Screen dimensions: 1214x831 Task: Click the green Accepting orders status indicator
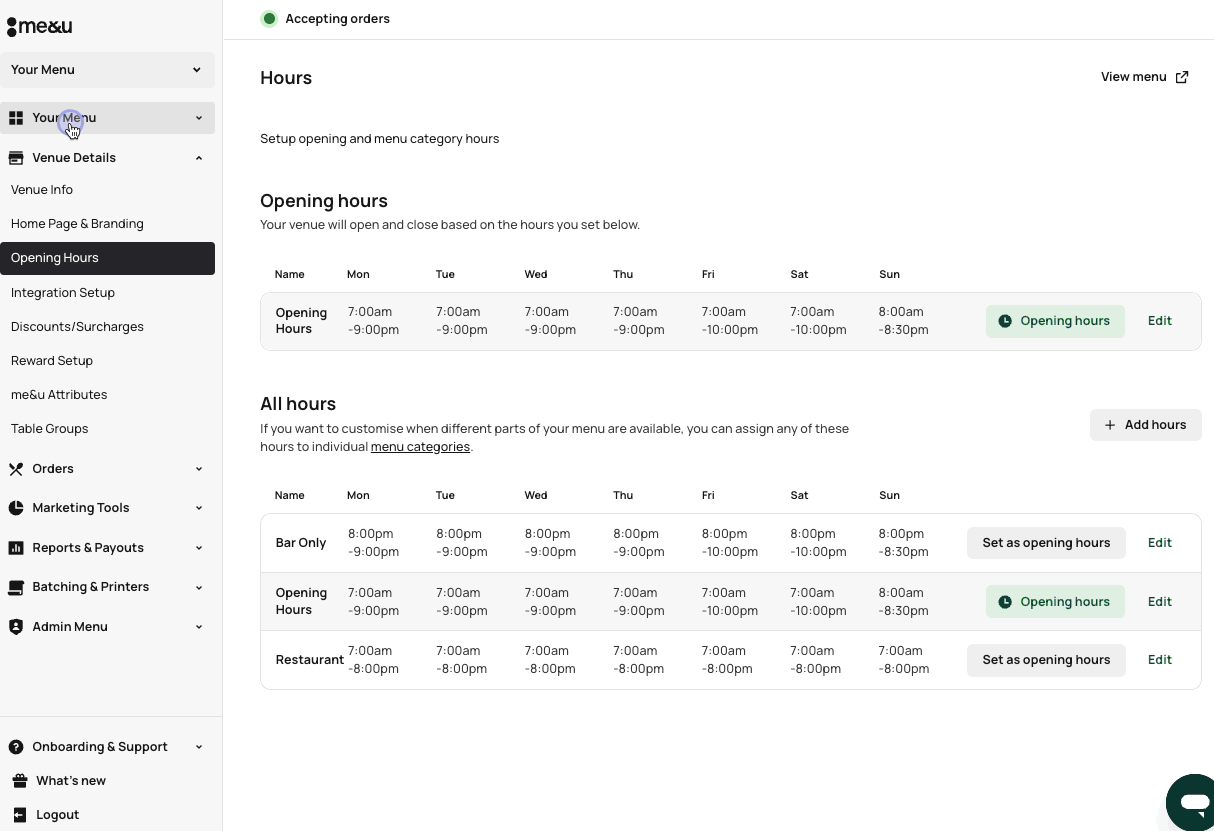(x=269, y=19)
